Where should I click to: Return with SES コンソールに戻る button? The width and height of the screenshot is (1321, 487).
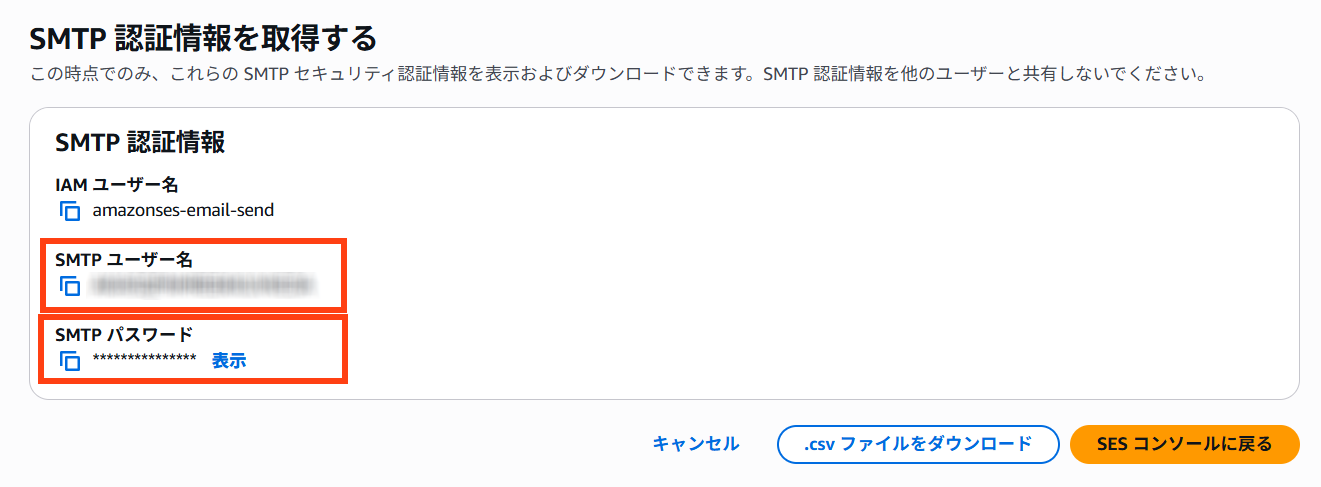[1184, 444]
